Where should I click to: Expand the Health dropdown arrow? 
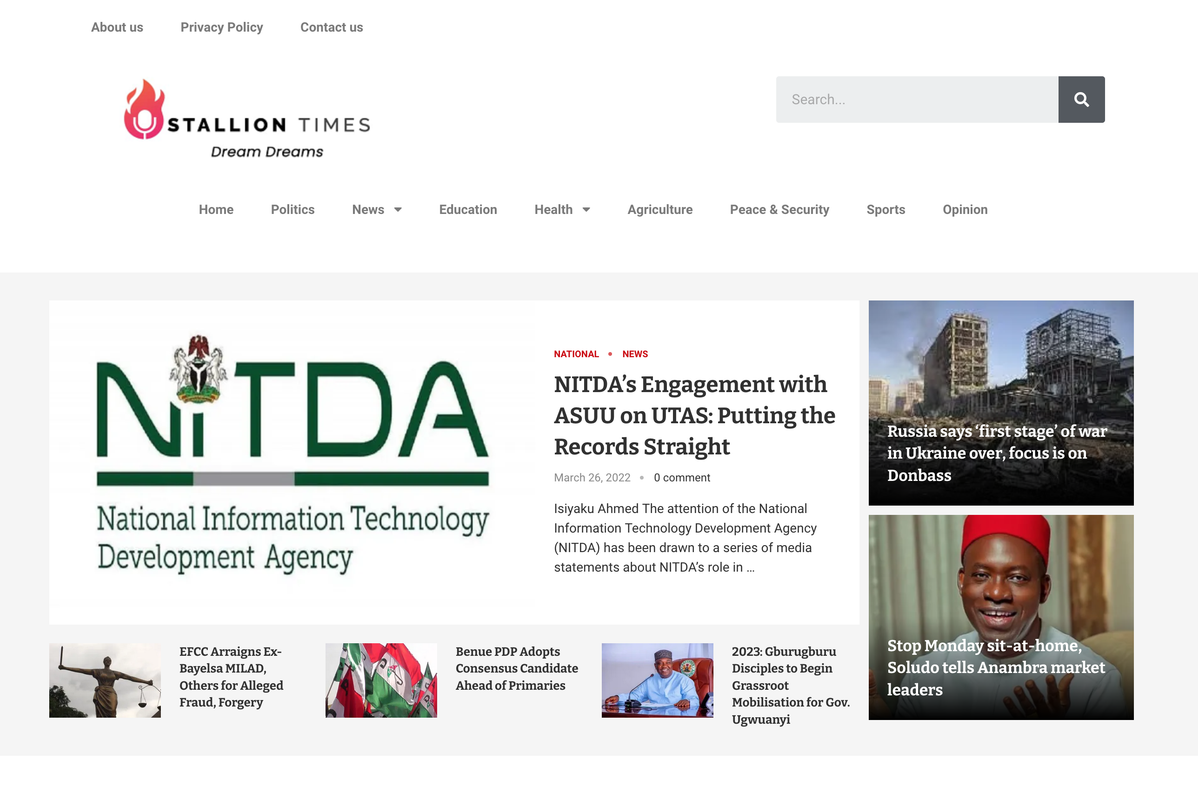point(586,209)
